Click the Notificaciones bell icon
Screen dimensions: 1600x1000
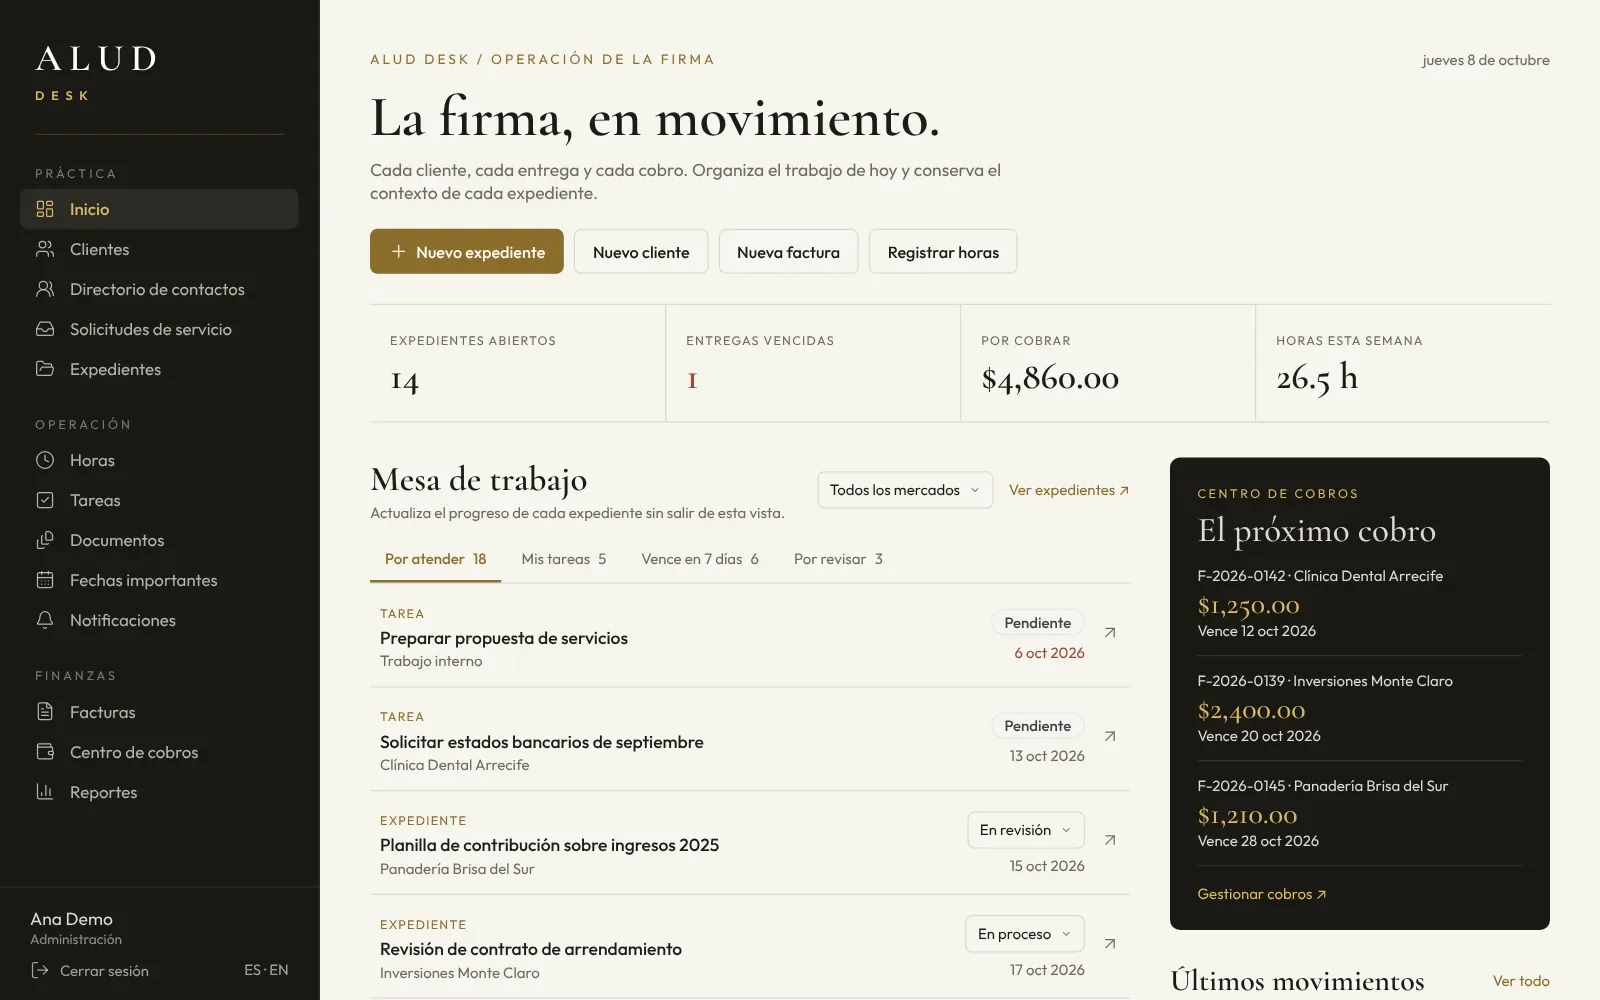click(45, 620)
